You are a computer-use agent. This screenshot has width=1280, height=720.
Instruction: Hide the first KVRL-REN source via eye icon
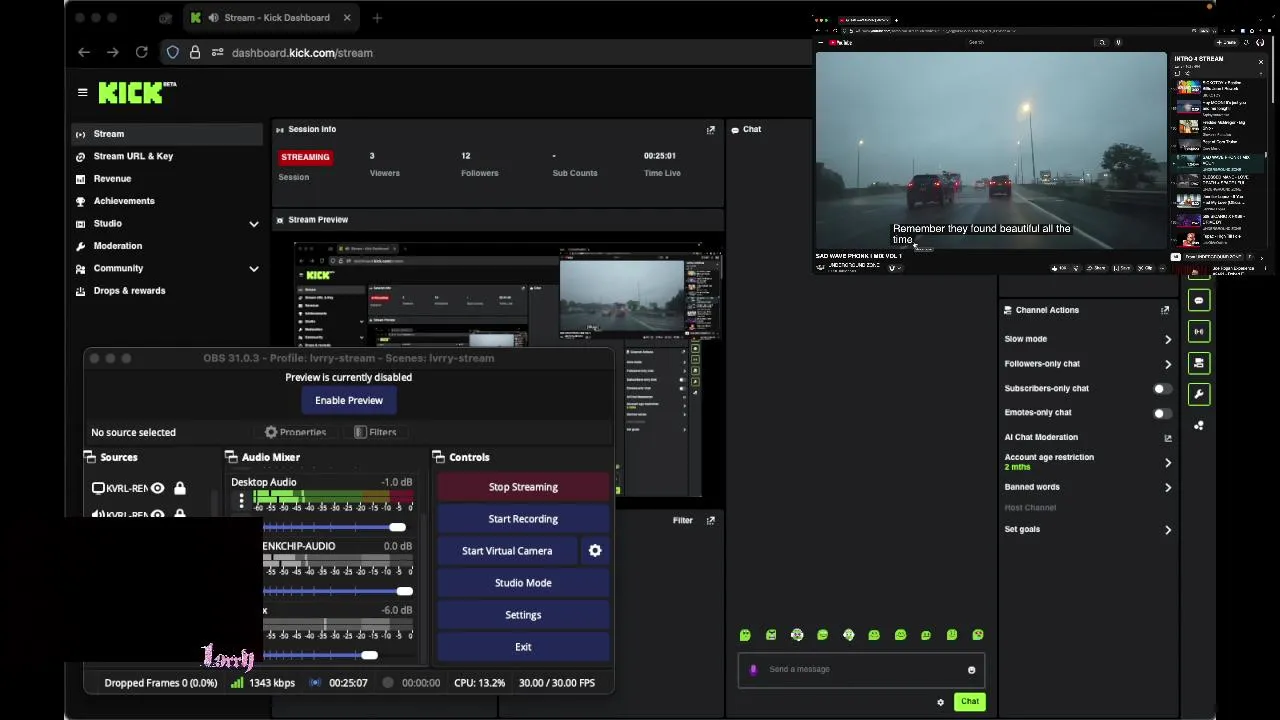point(158,488)
